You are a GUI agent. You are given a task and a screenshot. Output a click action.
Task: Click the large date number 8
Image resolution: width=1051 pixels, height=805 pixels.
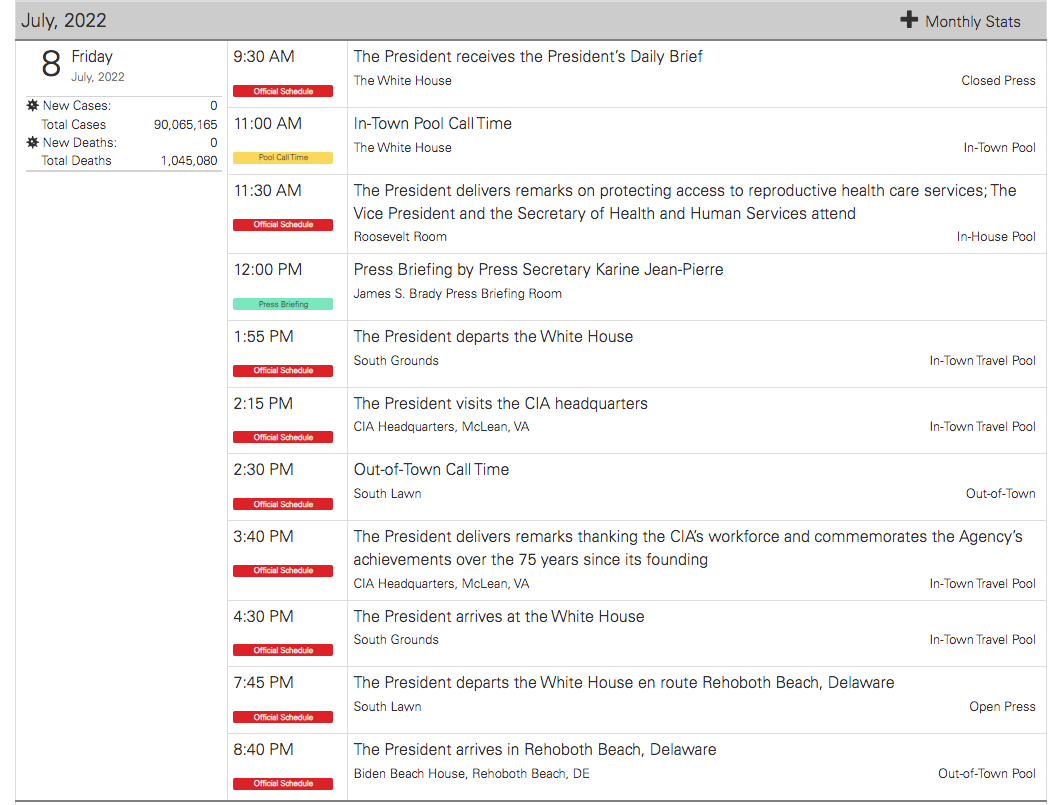(51, 64)
